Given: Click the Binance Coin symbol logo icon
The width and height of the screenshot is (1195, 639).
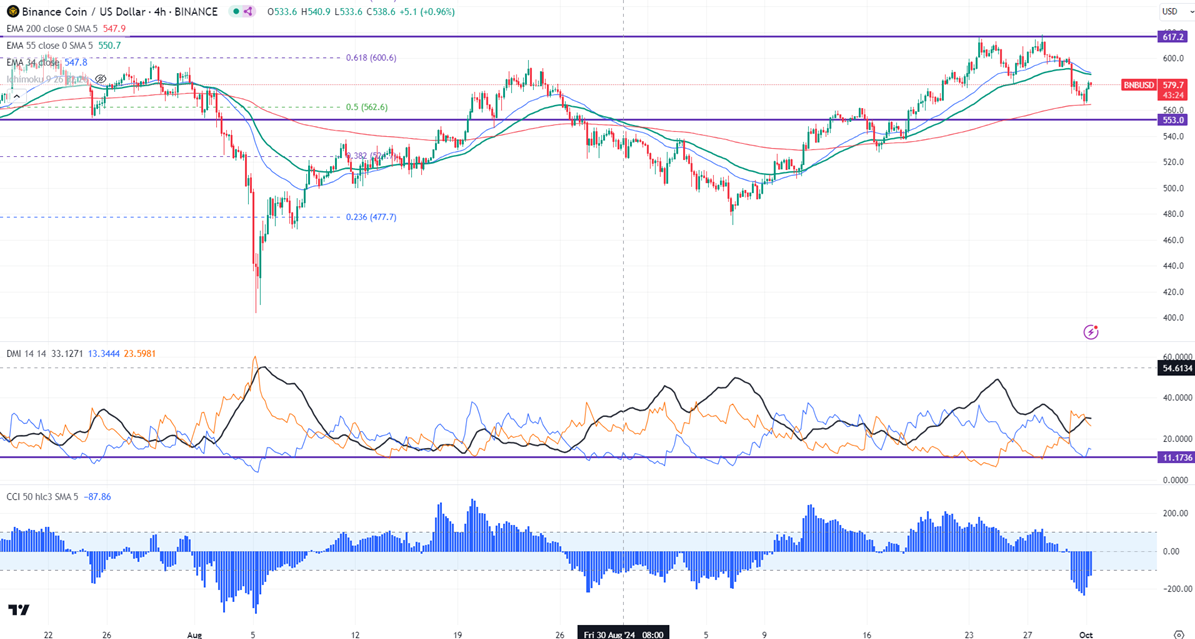Looking at the screenshot, I should pyautogui.click(x=9, y=12).
